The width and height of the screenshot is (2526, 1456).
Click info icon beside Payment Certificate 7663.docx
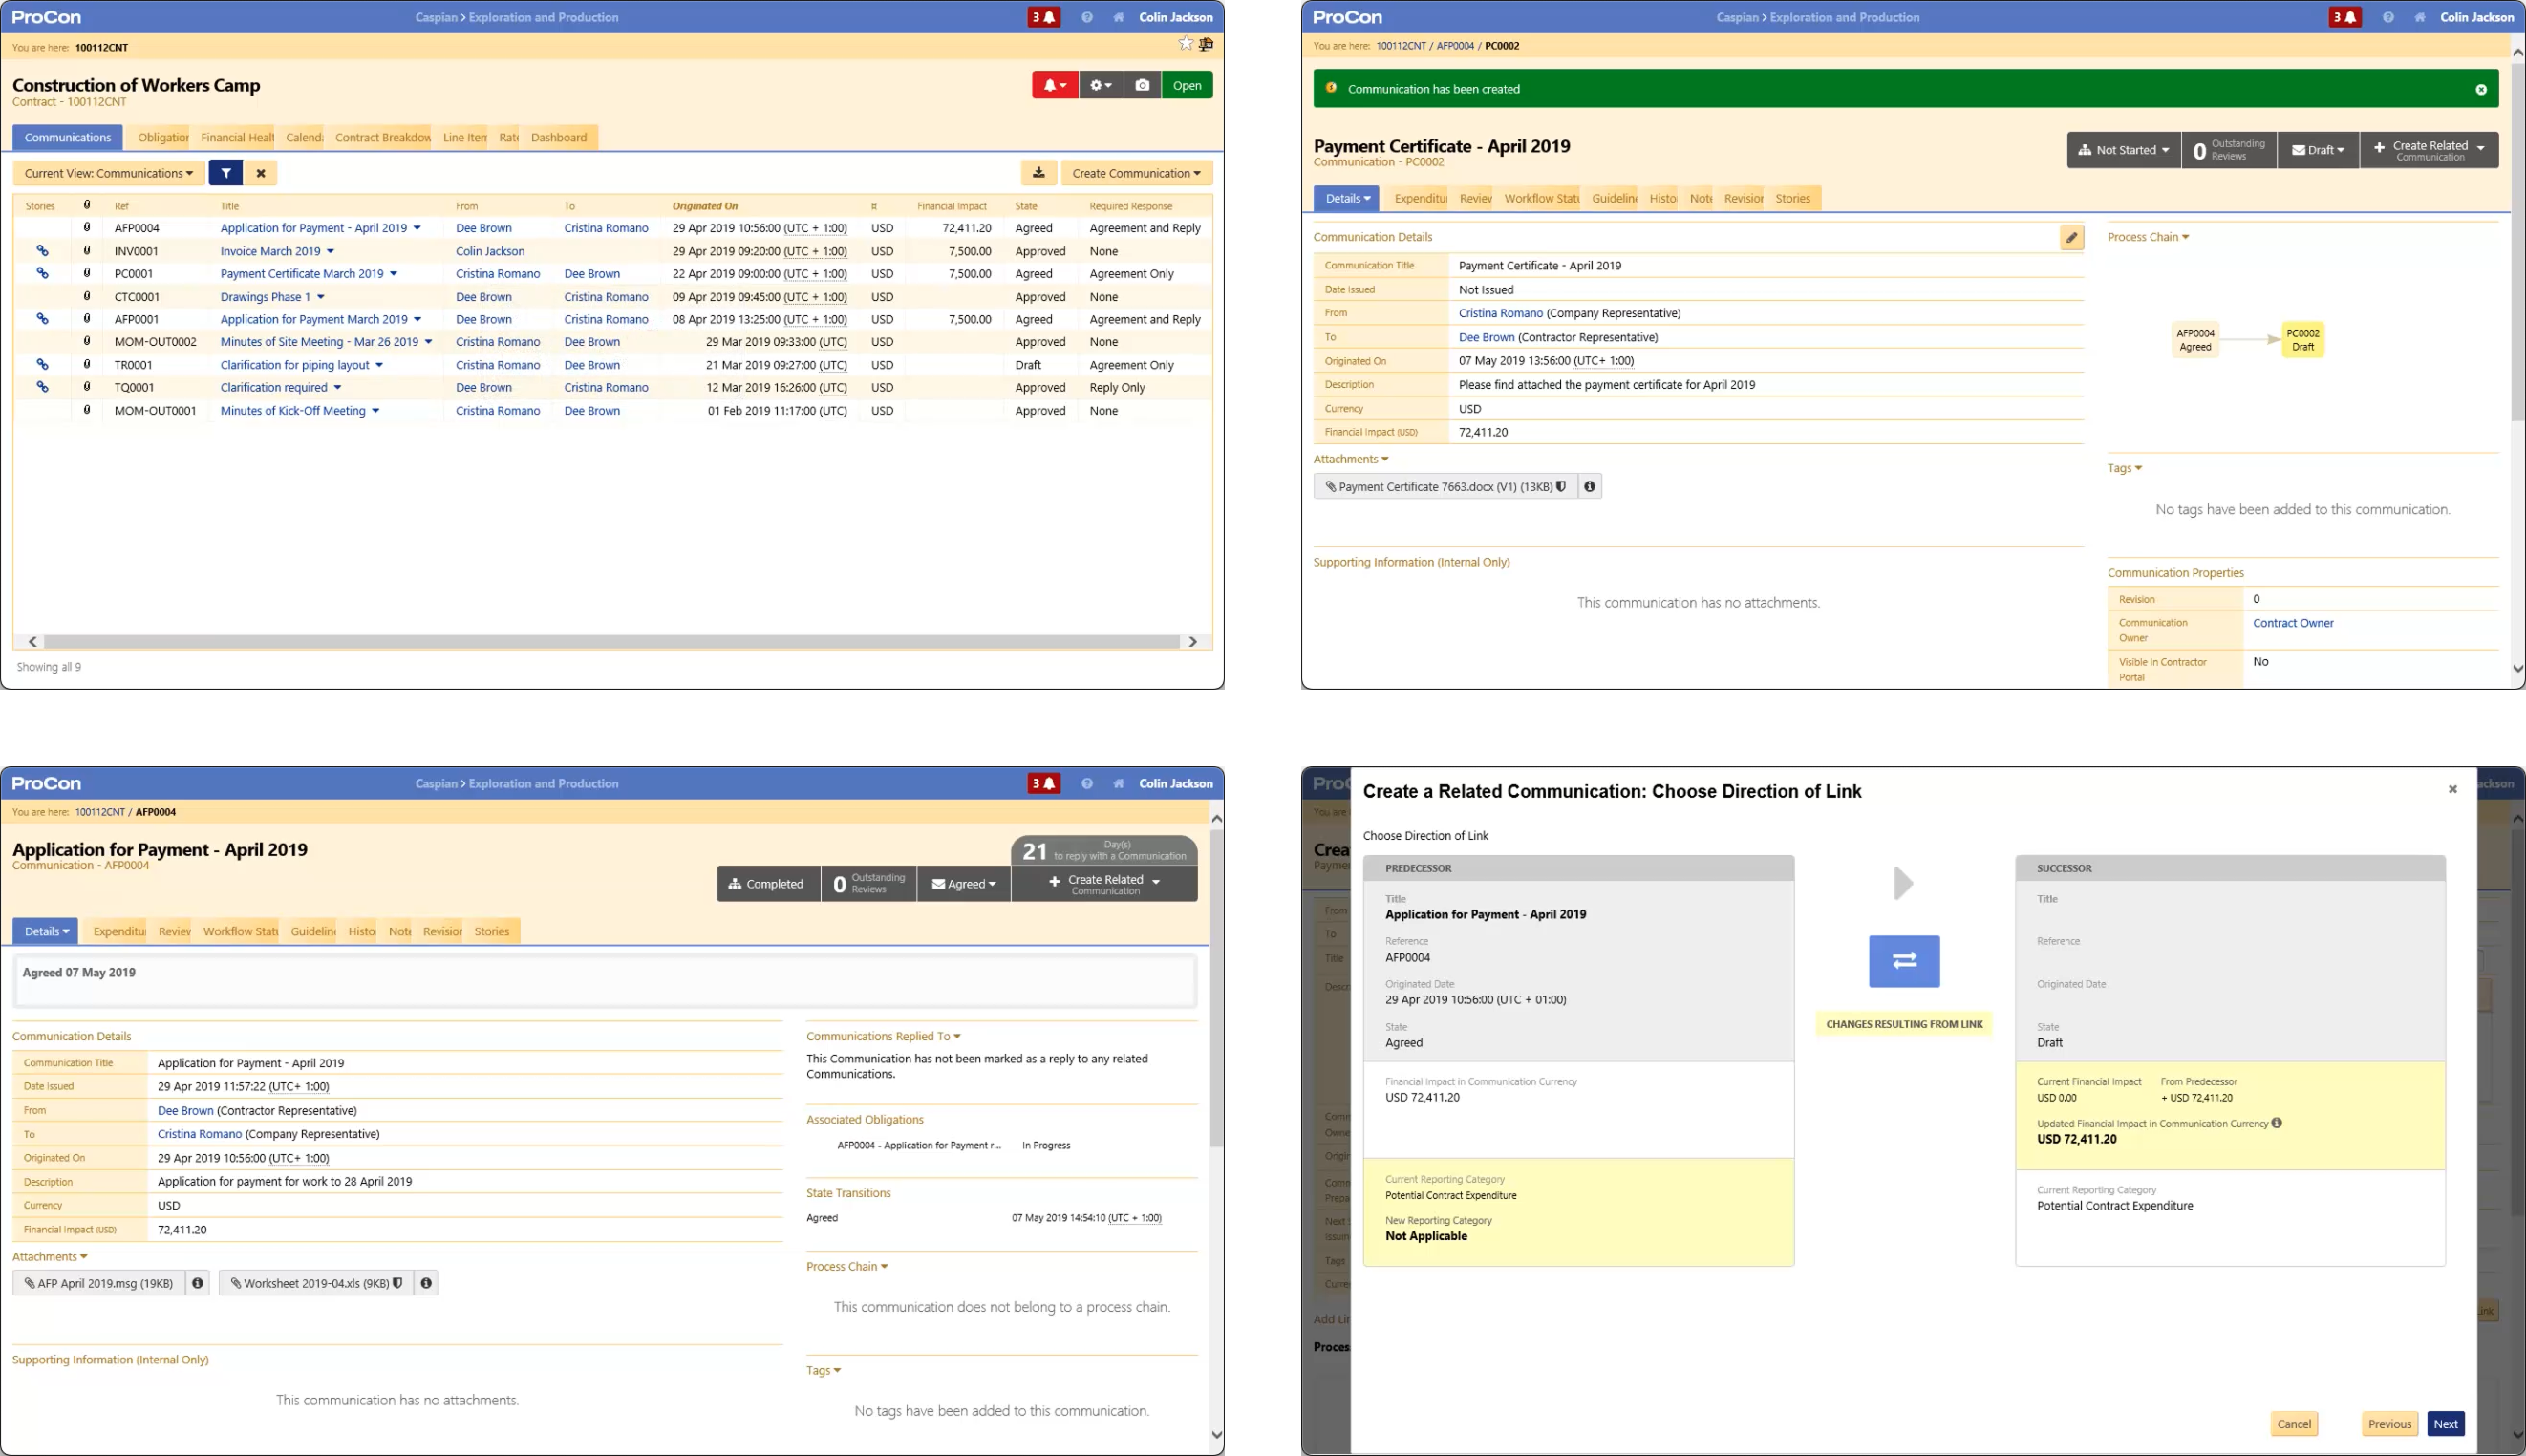[x=1589, y=487]
